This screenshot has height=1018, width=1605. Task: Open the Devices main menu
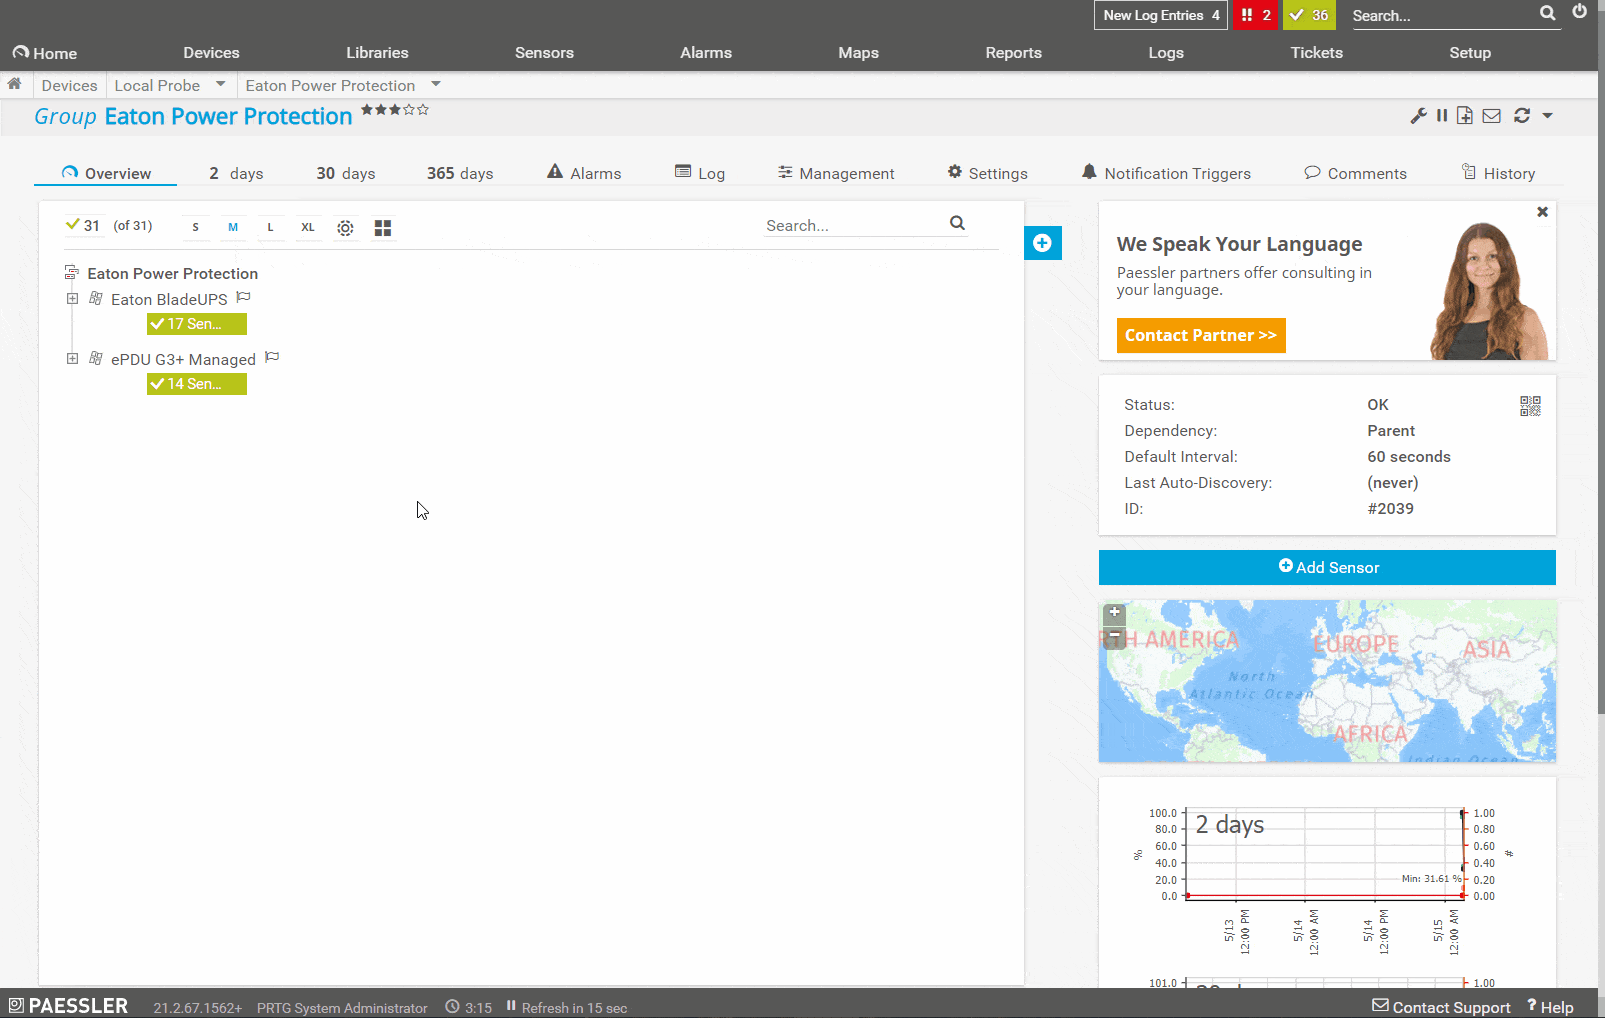(211, 53)
